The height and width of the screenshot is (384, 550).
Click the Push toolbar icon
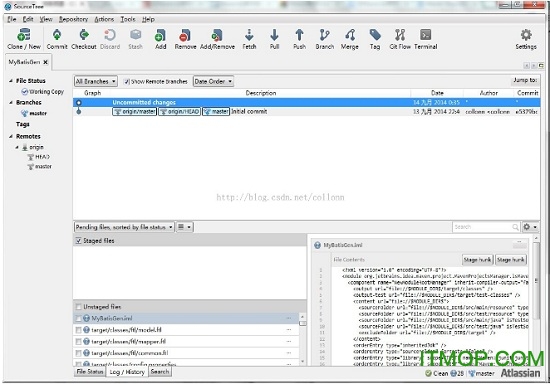(x=299, y=39)
